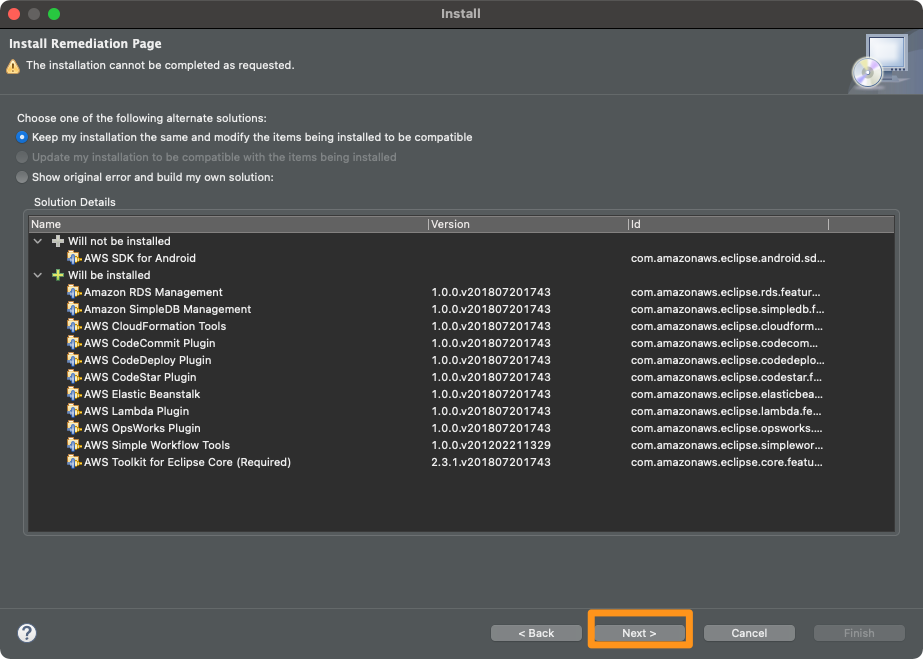Click the AWS Toolkit for Eclipse Core icon
The image size is (923, 659).
tap(74, 462)
